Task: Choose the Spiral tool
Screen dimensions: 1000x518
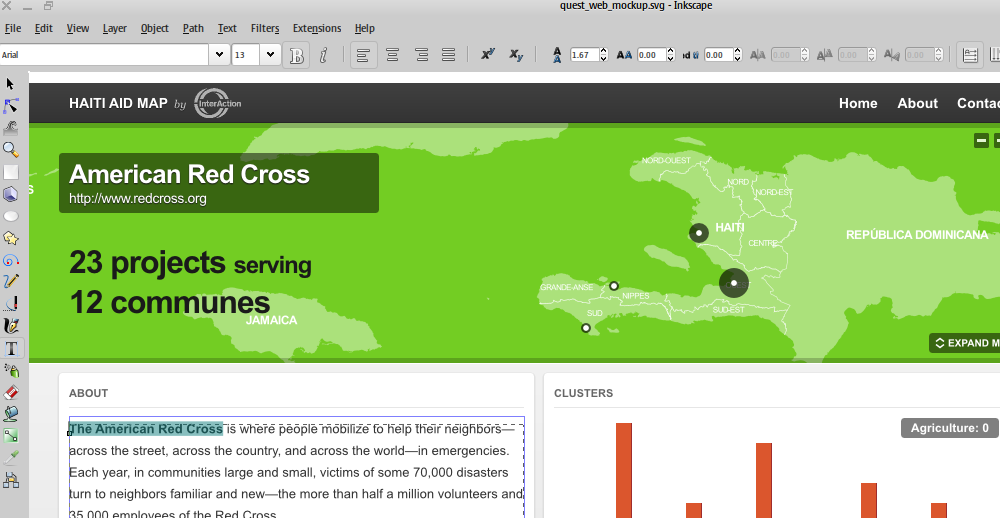Action: [10, 260]
